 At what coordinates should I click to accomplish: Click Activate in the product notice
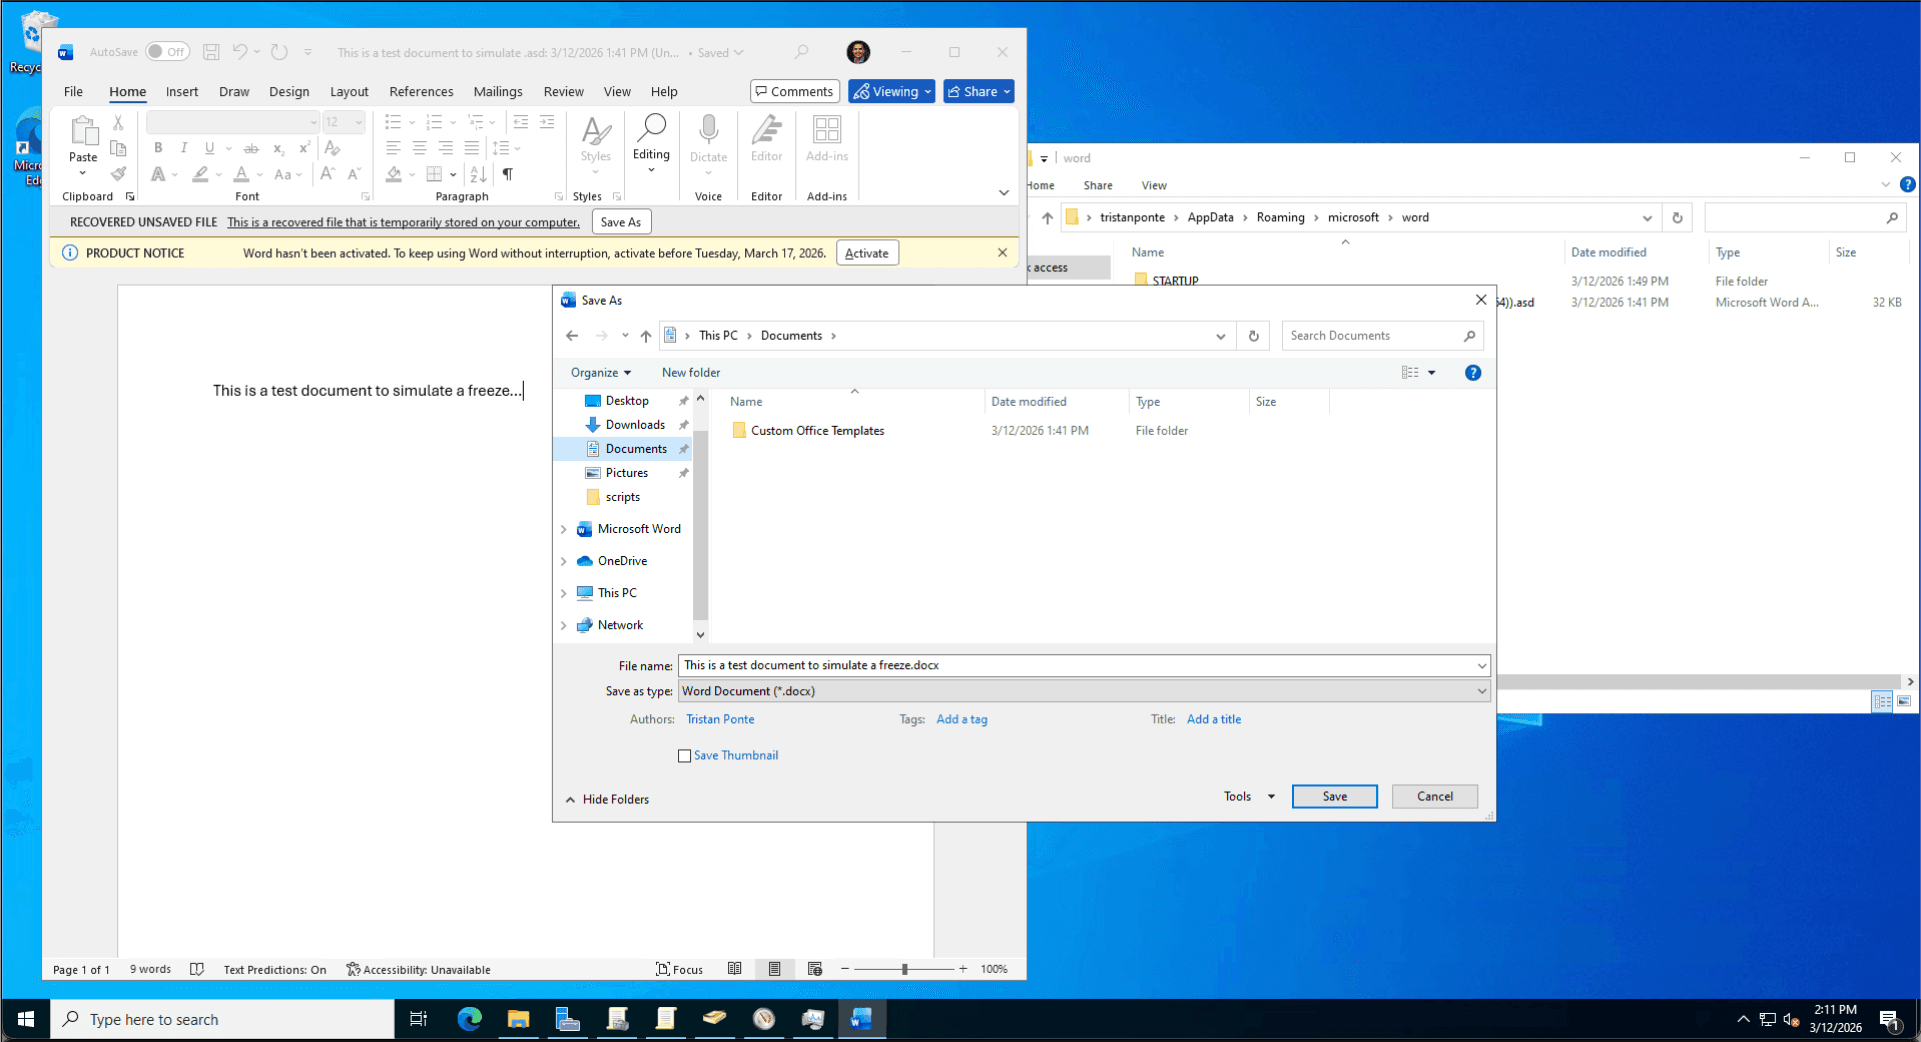(x=867, y=253)
